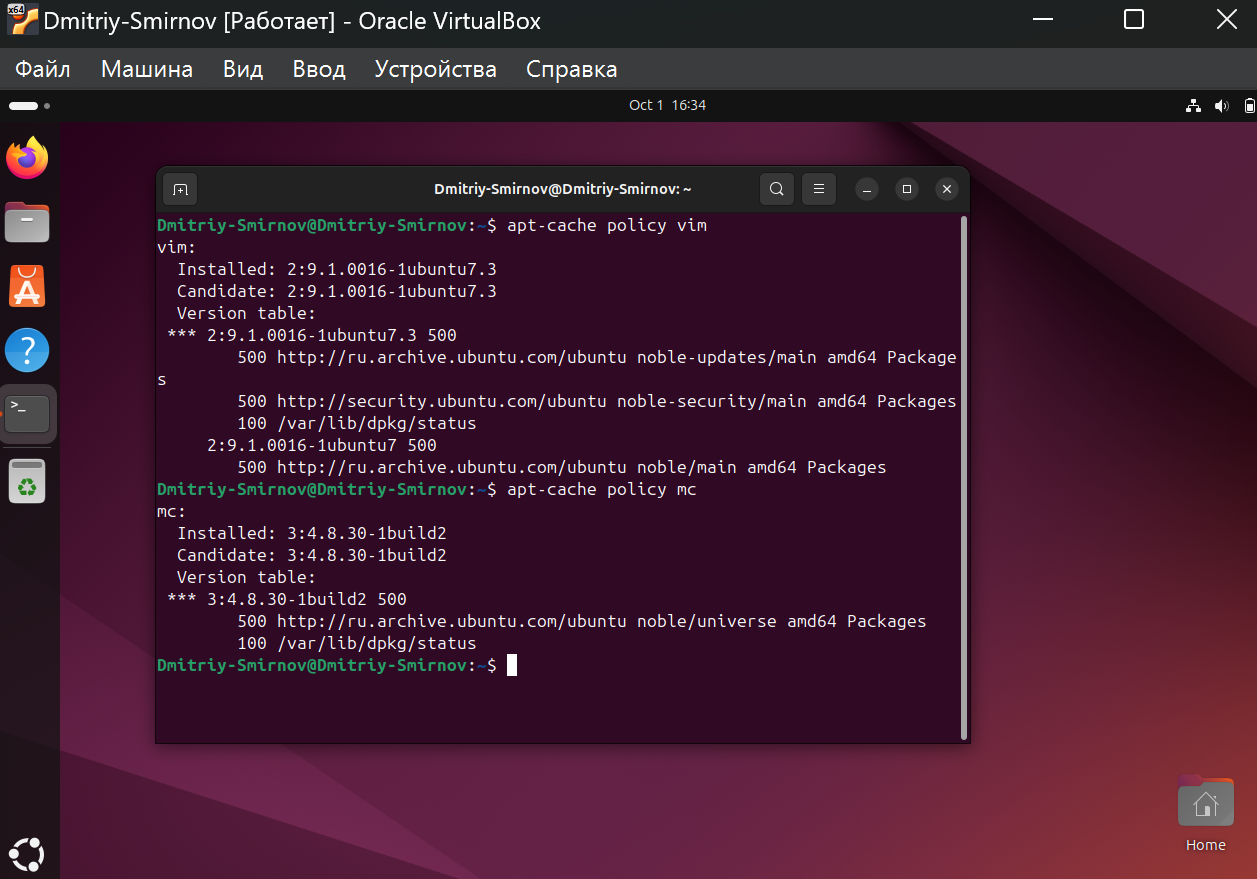
Task: Click the network status tray icon
Action: click(1192, 105)
